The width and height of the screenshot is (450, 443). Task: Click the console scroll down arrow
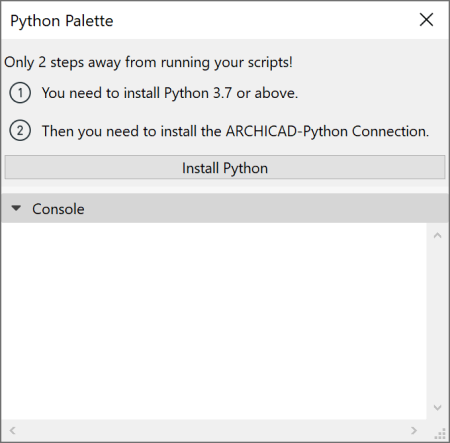(437, 407)
